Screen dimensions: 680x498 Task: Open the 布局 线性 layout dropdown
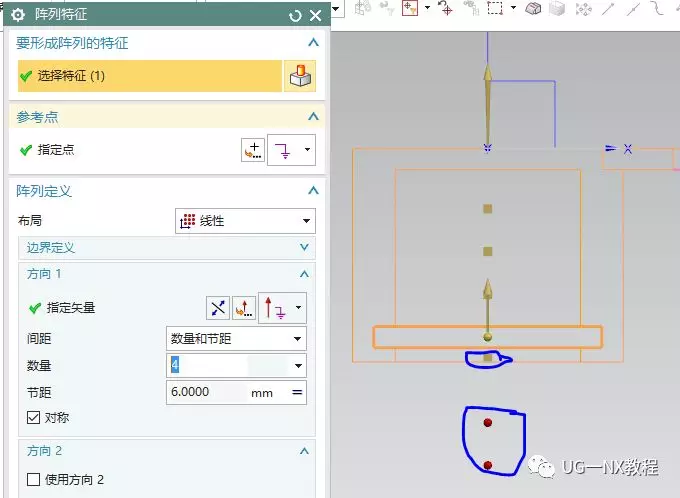[x=245, y=221]
